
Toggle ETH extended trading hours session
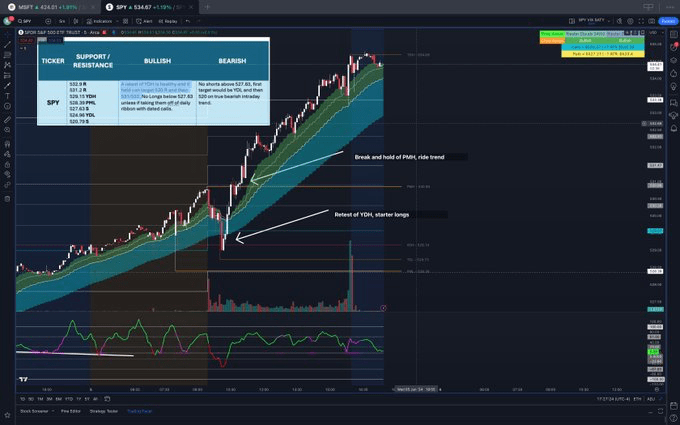636,398
